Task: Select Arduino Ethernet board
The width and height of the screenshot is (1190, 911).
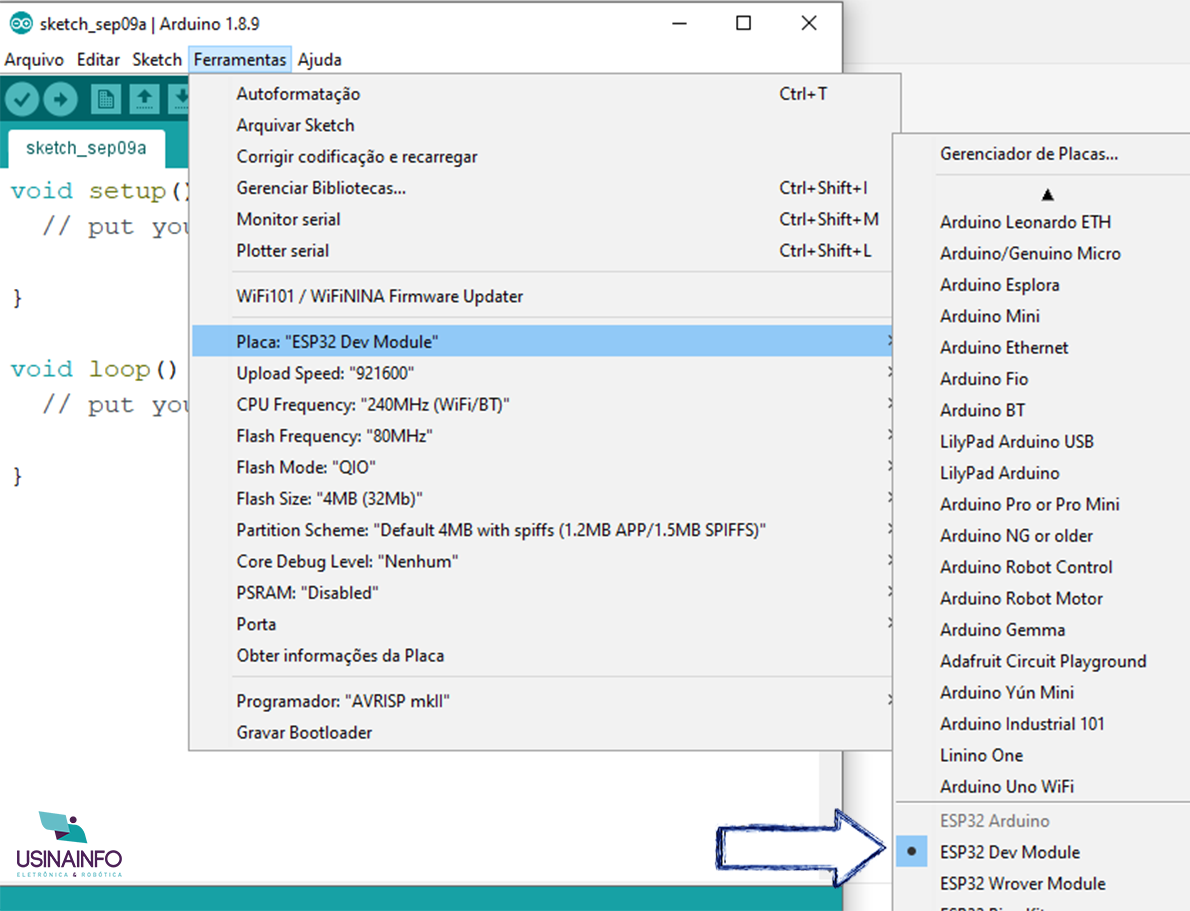Action: (1043, 348)
